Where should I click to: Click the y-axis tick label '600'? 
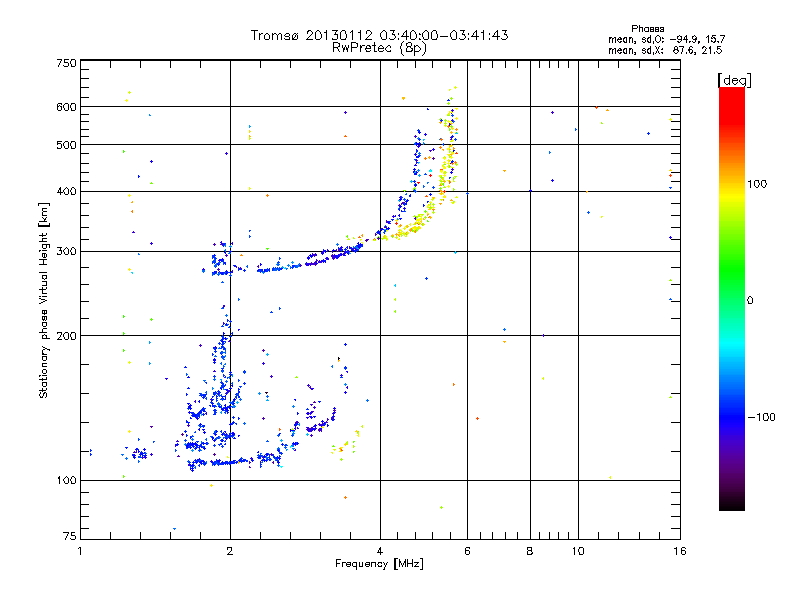pos(66,107)
